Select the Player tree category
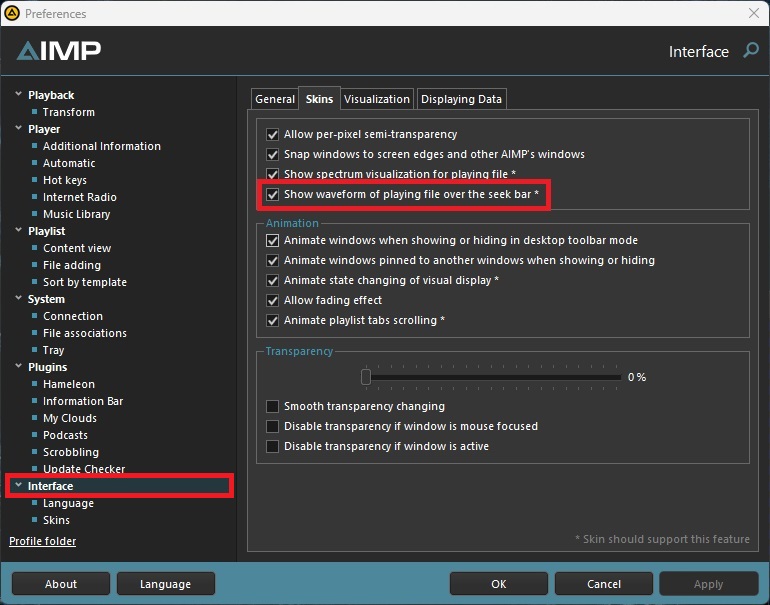Screen dimensions: 770x605 pyautogui.click(x=44, y=129)
